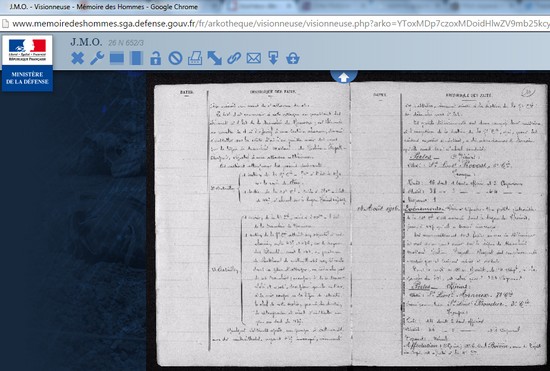This screenshot has height=371, width=550.
Task: Click the left page of the journal
Action: pyautogui.click(x=253, y=224)
